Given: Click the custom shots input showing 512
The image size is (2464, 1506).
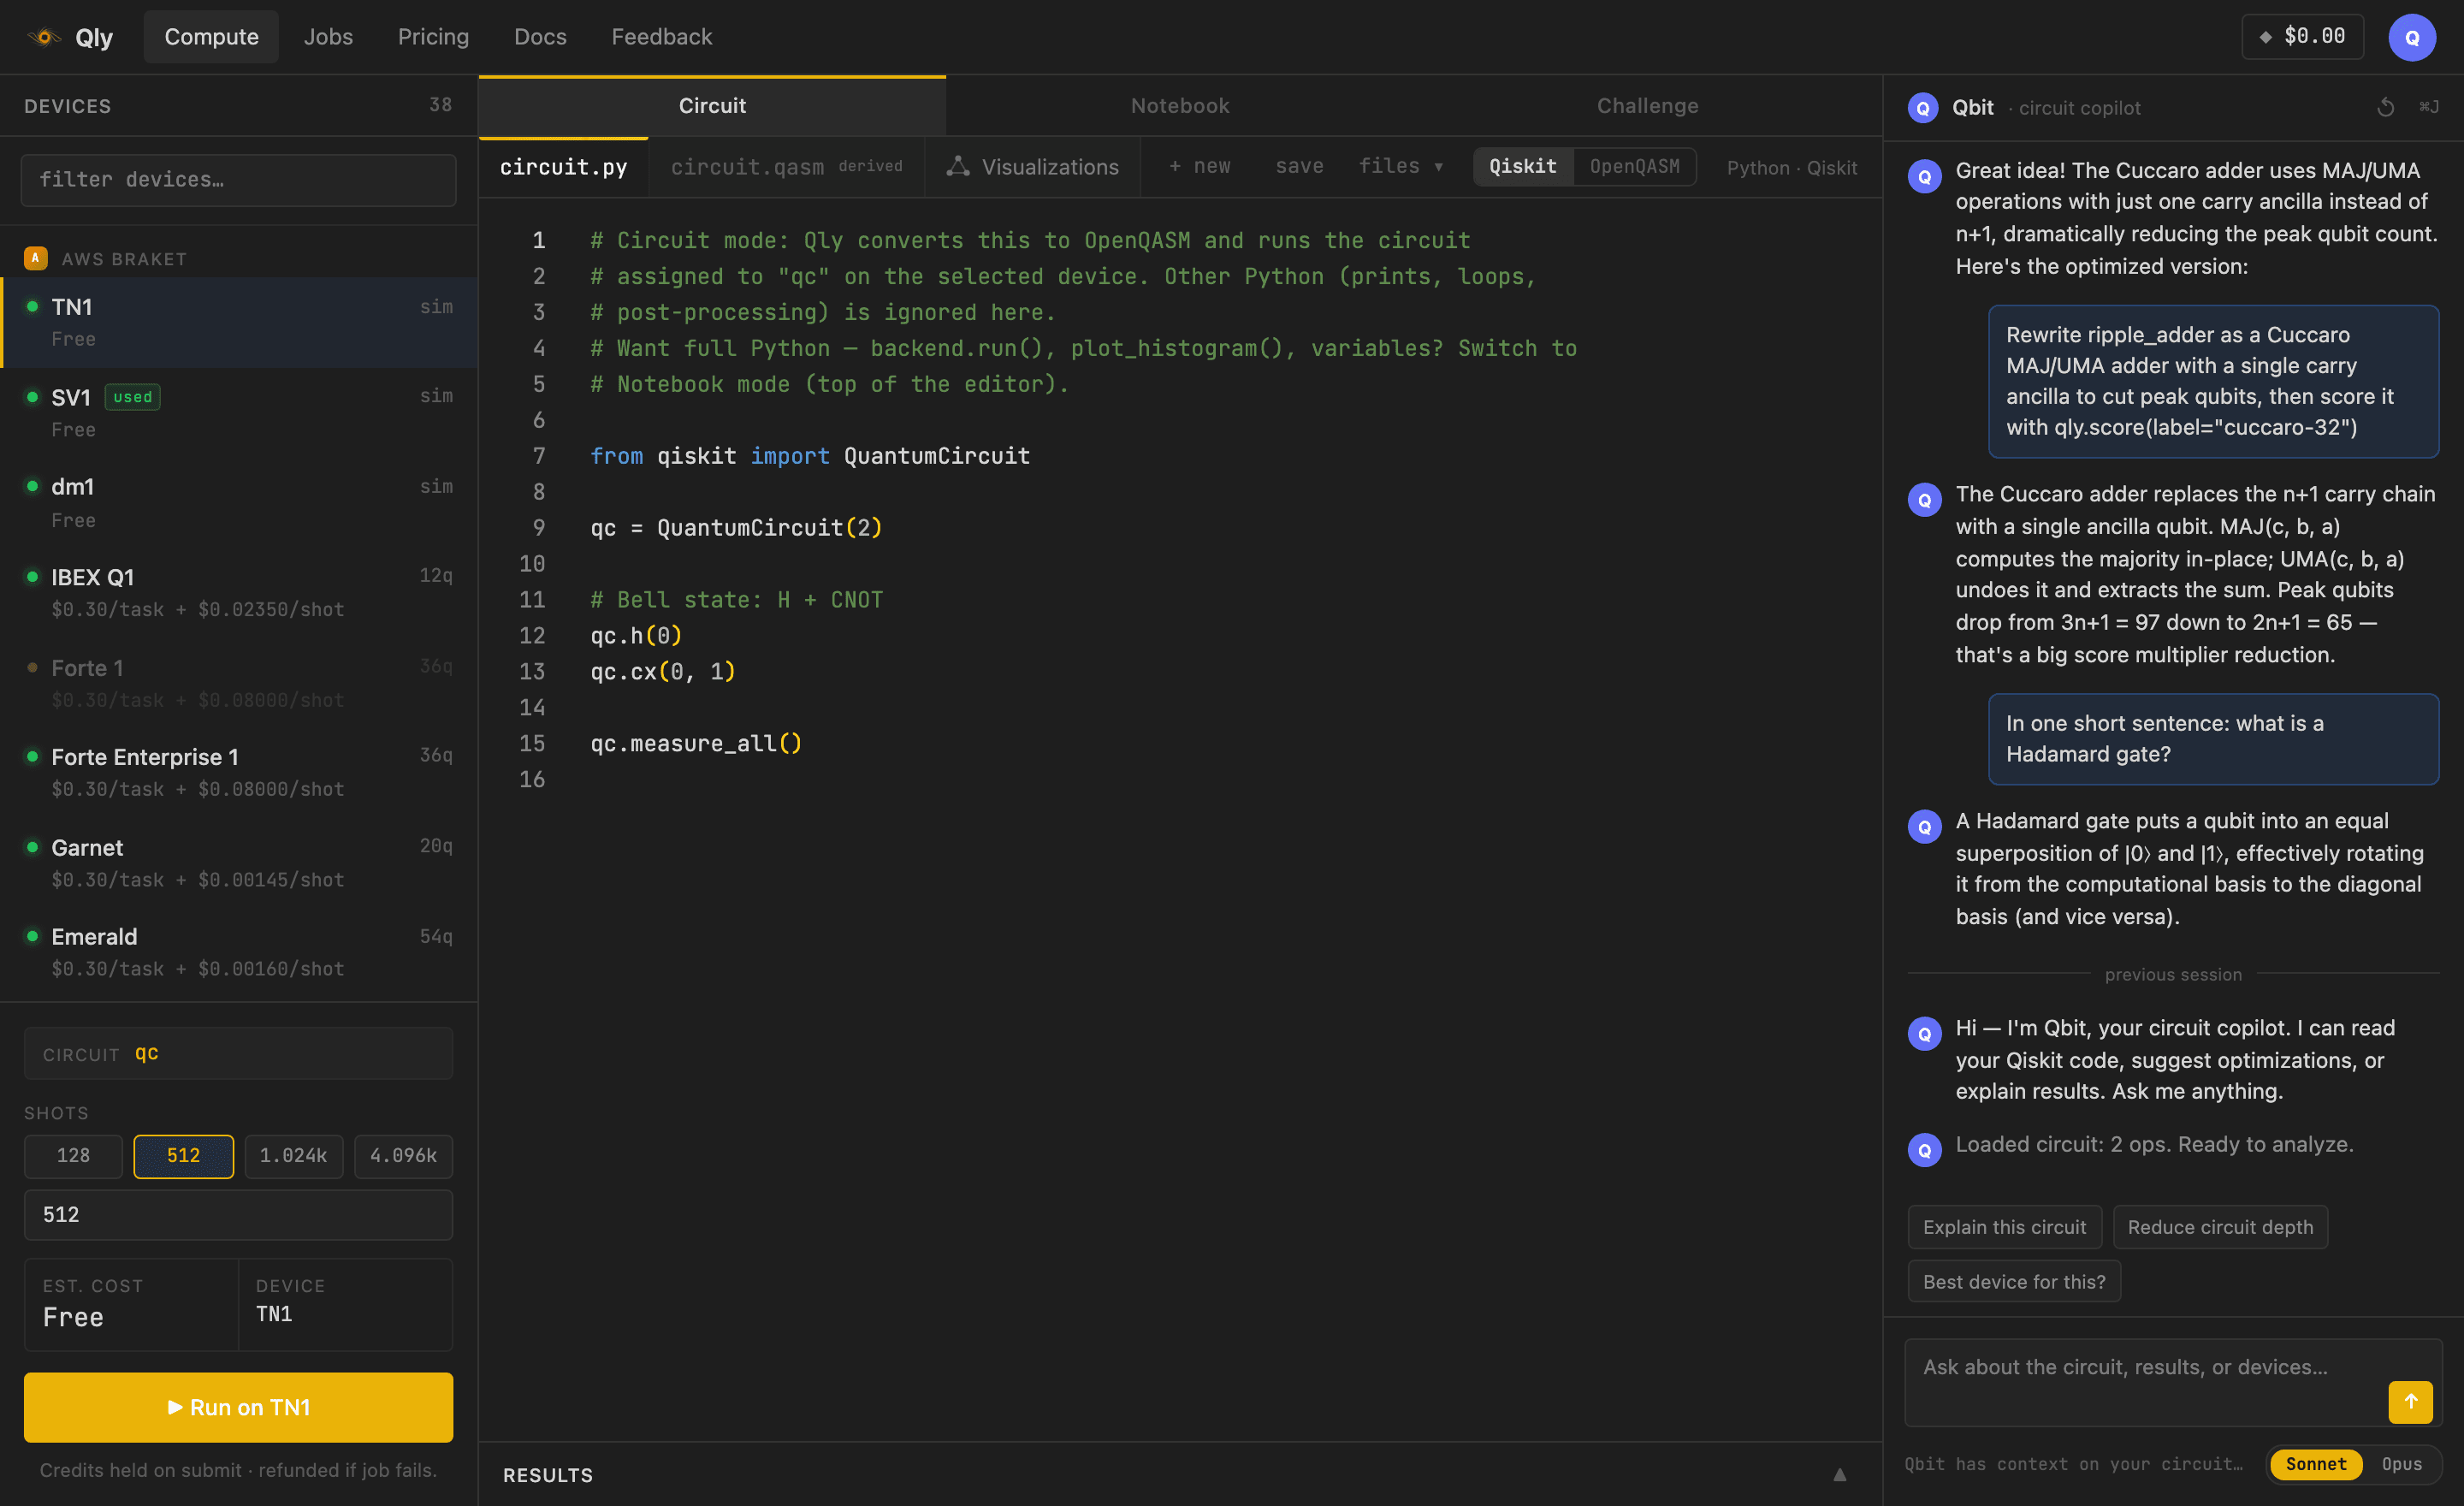Looking at the screenshot, I should (x=238, y=1215).
